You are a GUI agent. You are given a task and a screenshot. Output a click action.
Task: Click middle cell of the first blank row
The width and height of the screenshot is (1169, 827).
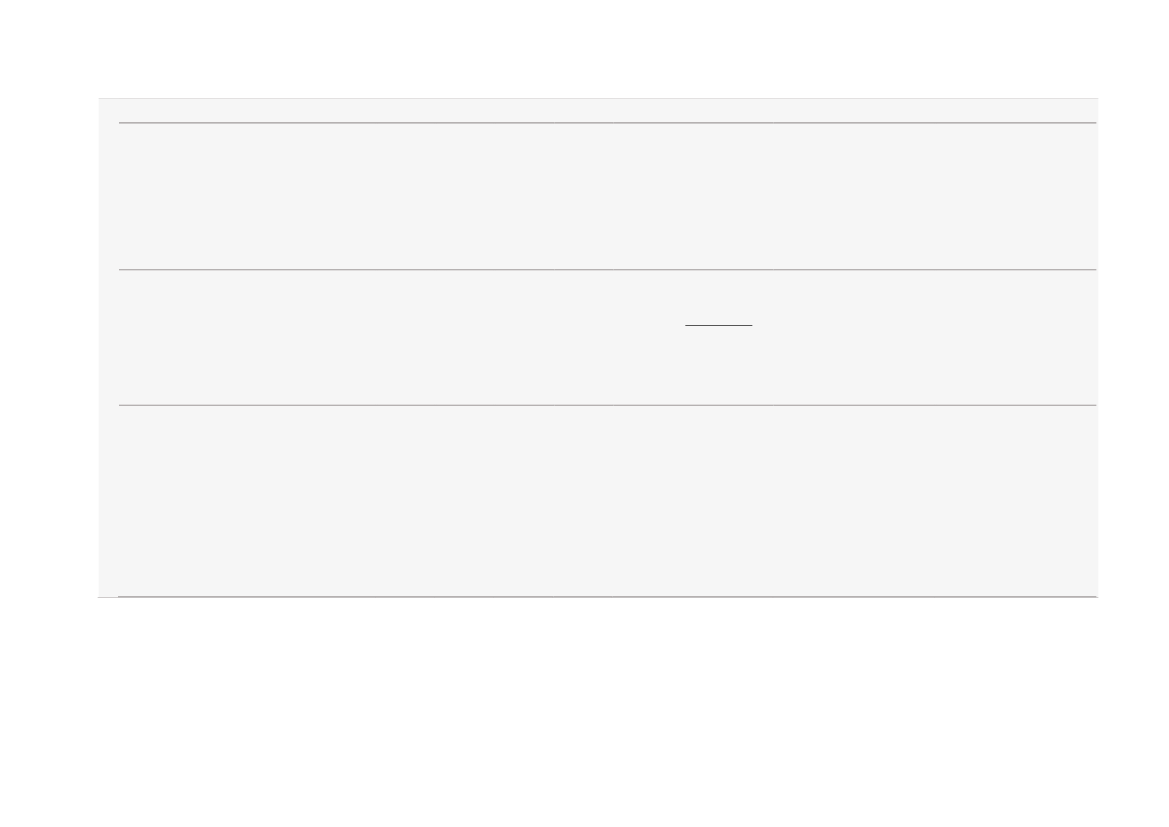pyautogui.click(x=693, y=196)
